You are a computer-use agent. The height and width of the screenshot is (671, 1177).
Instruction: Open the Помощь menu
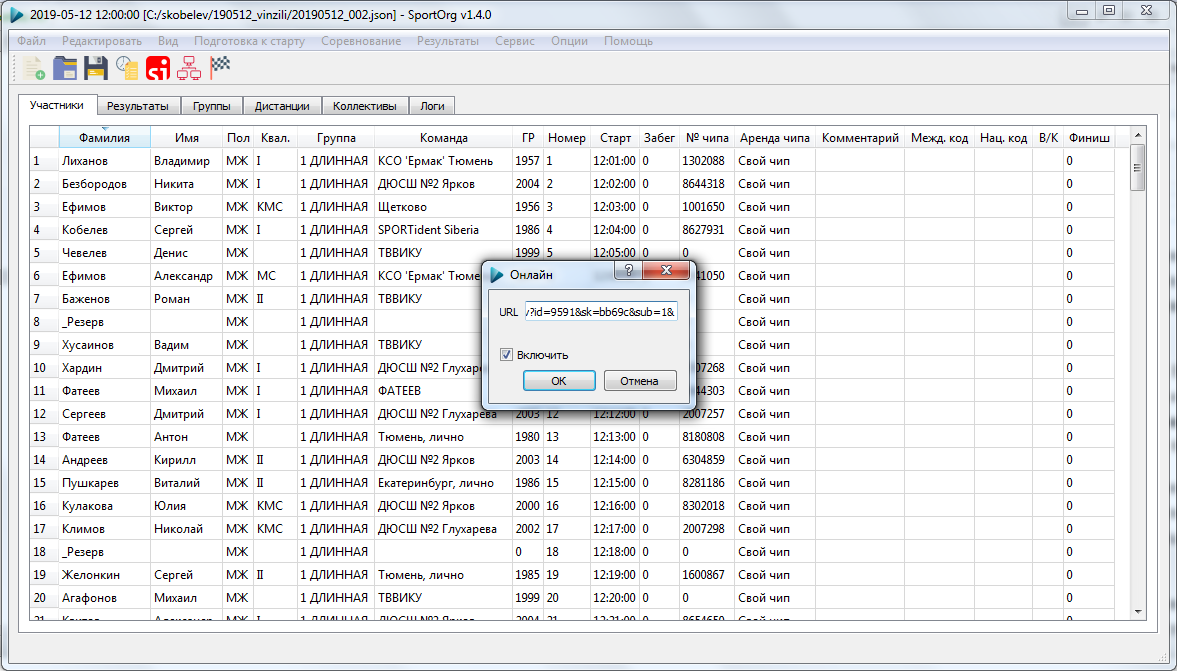click(x=628, y=41)
